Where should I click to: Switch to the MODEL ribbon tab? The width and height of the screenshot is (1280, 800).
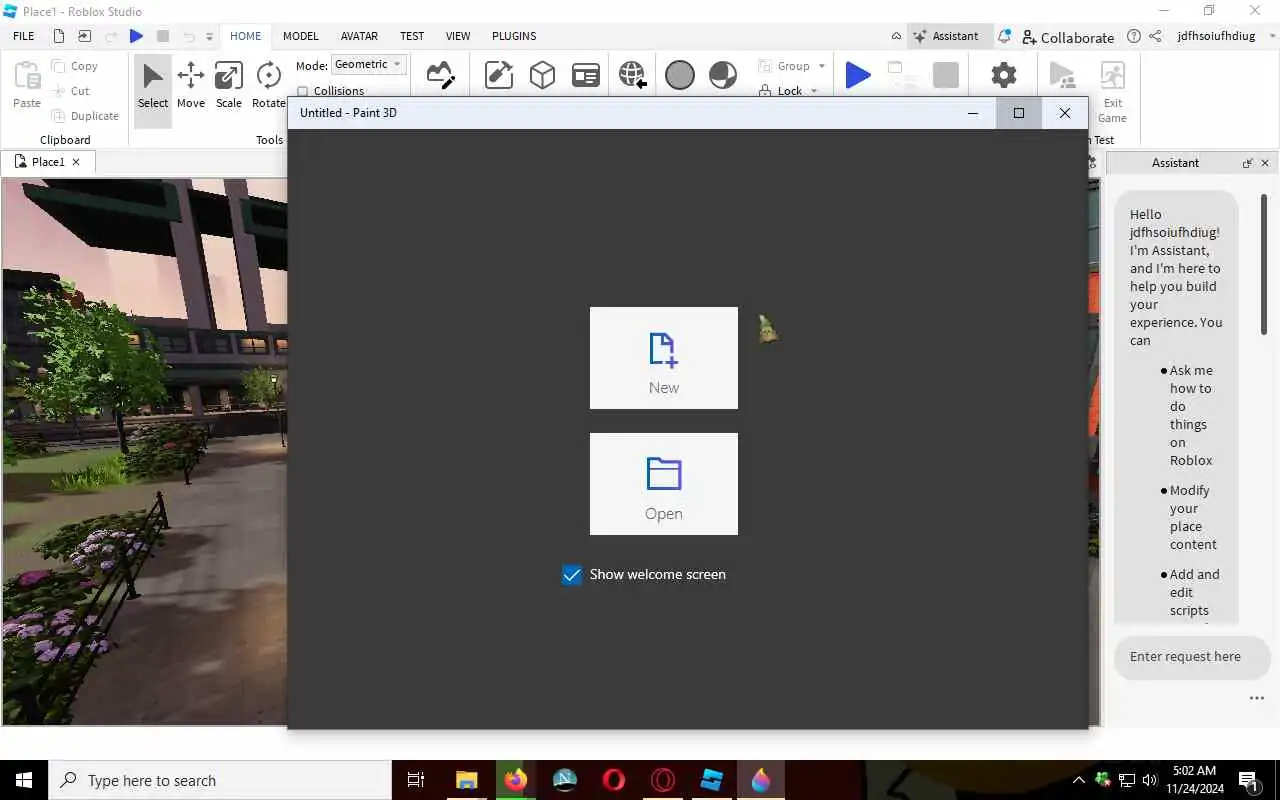(x=300, y=36)
